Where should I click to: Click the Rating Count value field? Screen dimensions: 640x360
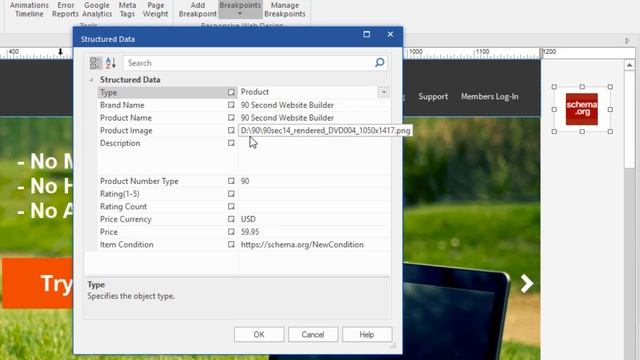[314, 206]
